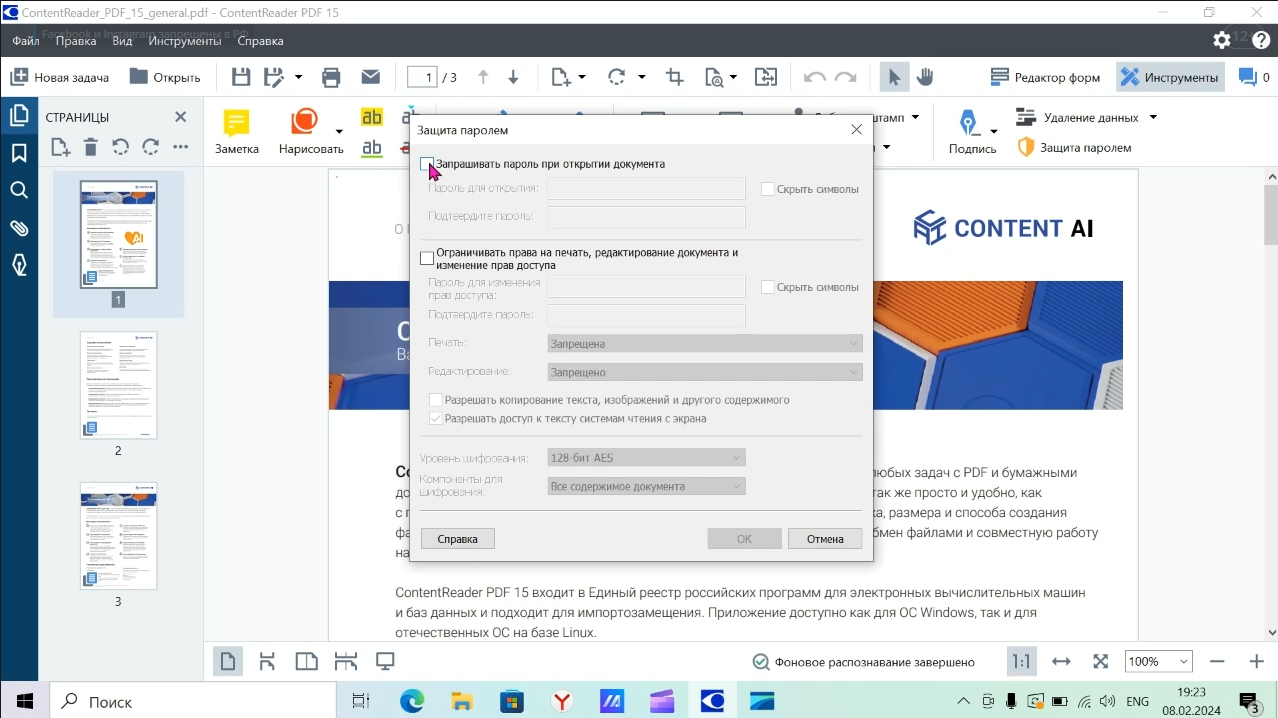
Task: Select page 2 thumbnail
Action: (118, 386)
